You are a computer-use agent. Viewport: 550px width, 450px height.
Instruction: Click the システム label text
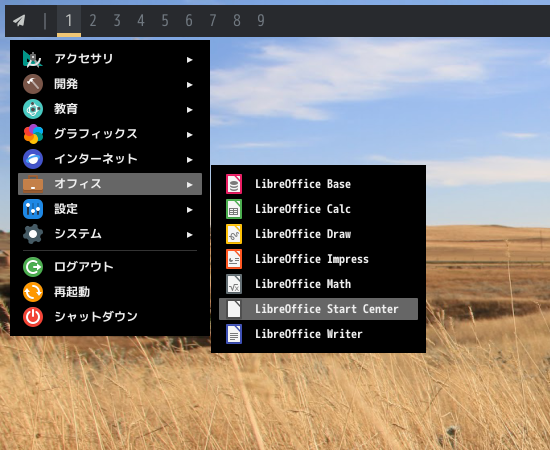click(x=78, y=234)
